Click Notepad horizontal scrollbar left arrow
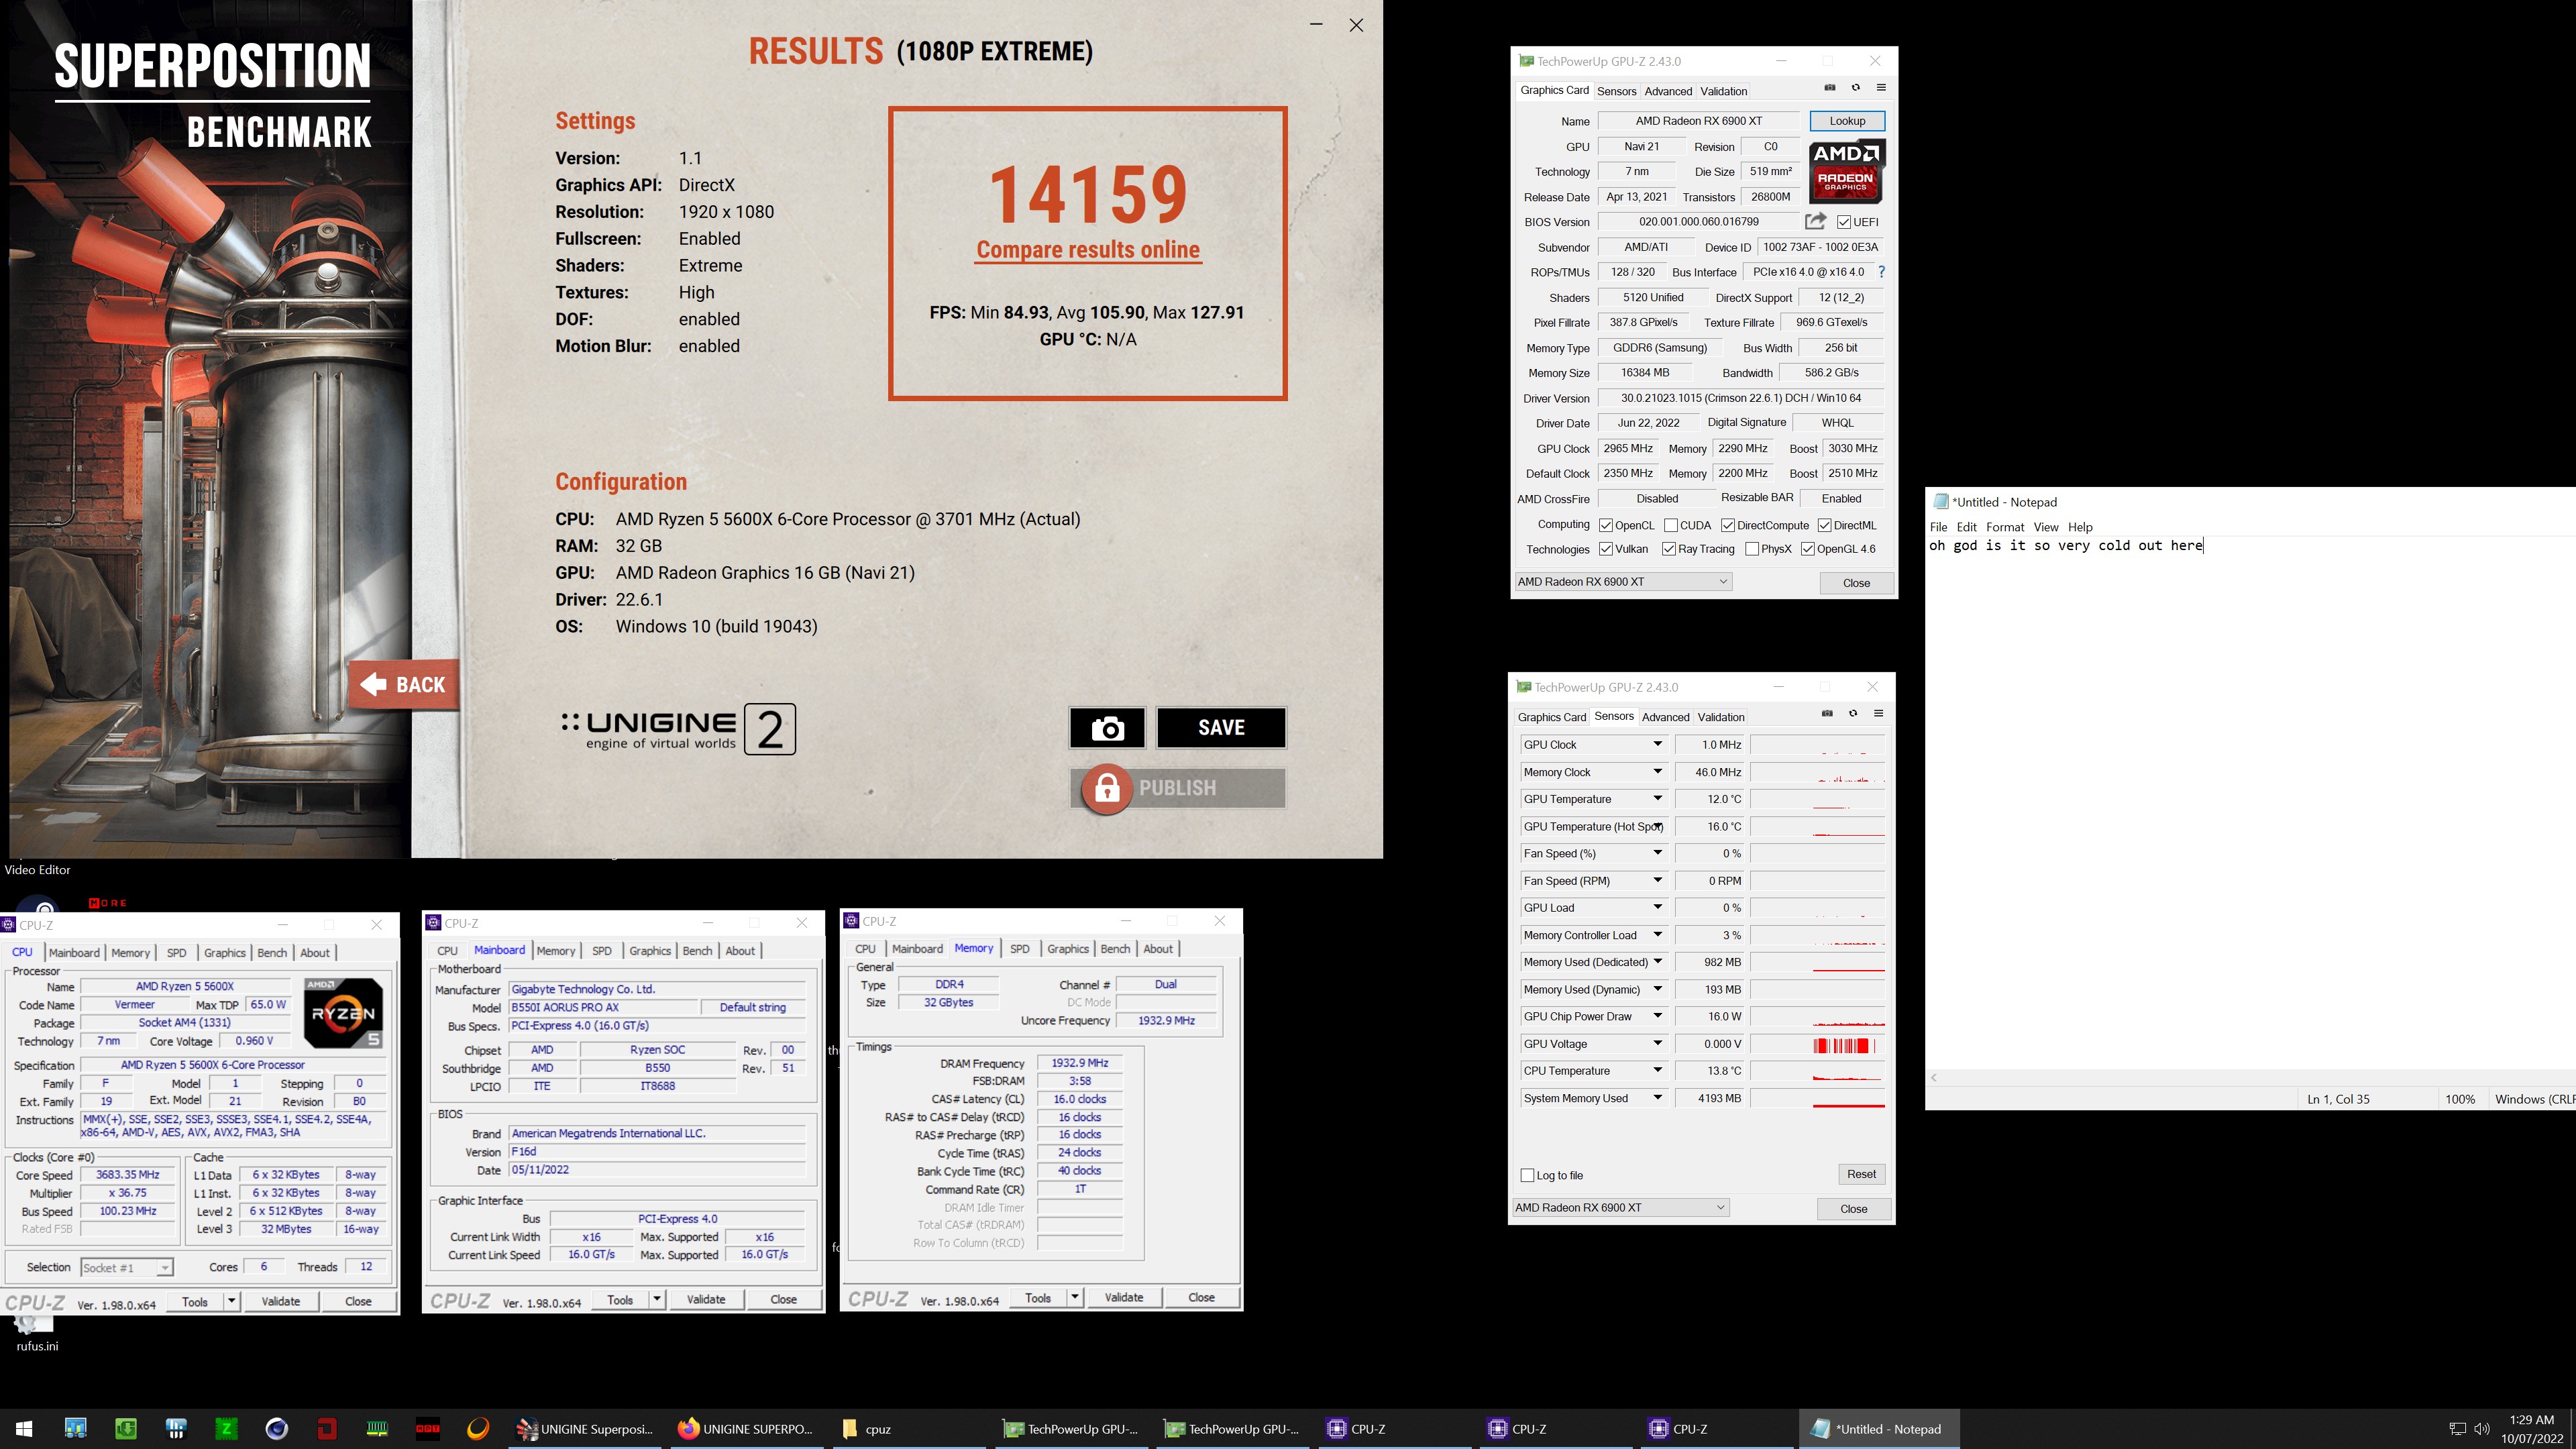Viewport: 2576px width, 1449px height. [x=1934, y=1078]
